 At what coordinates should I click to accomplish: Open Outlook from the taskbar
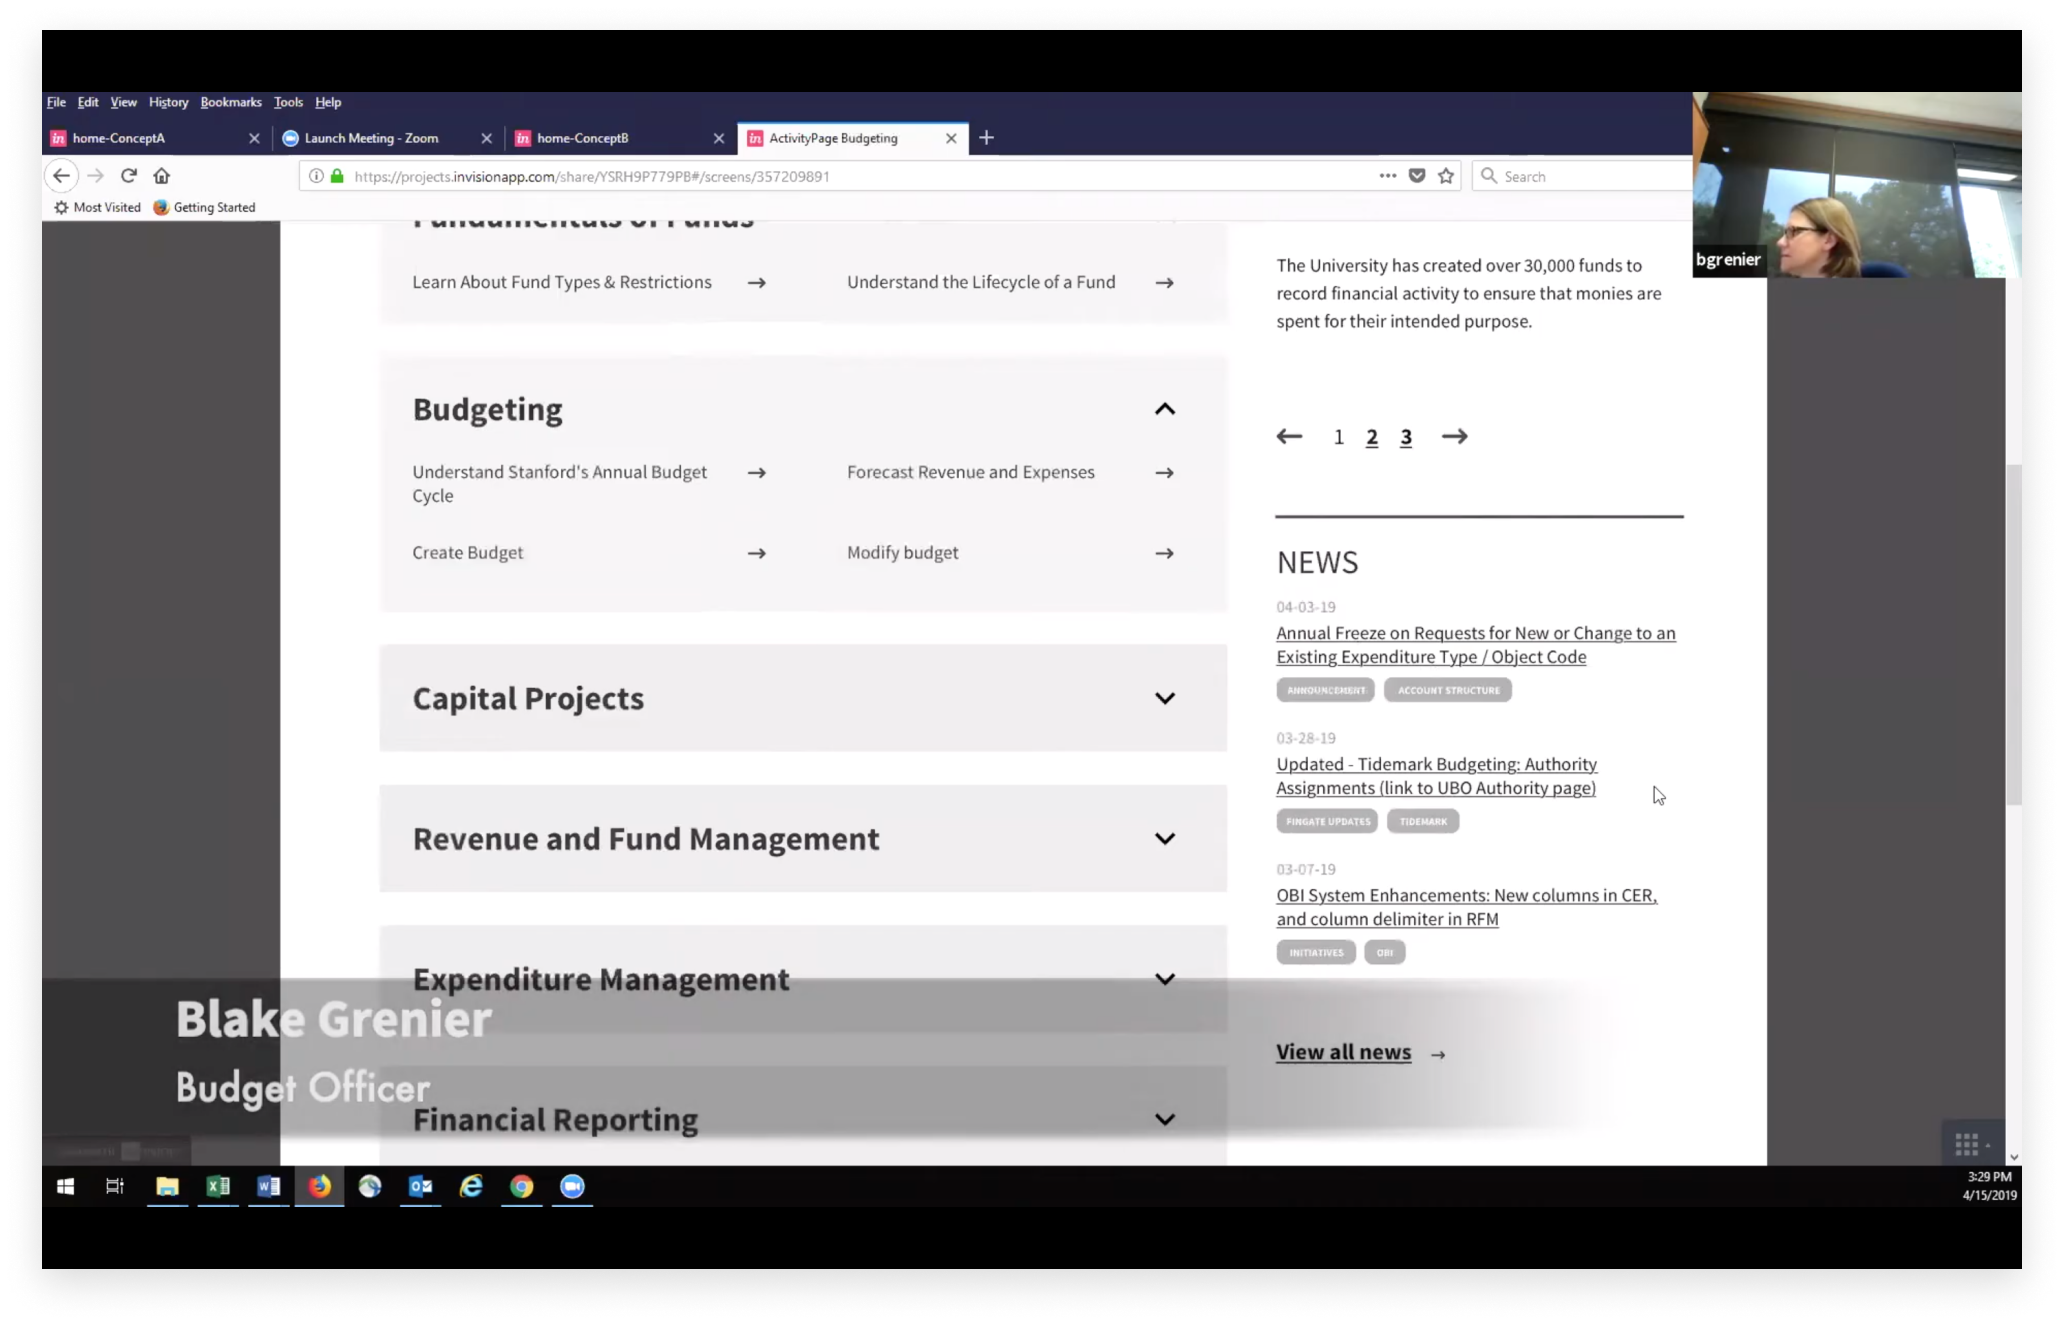420,1186
